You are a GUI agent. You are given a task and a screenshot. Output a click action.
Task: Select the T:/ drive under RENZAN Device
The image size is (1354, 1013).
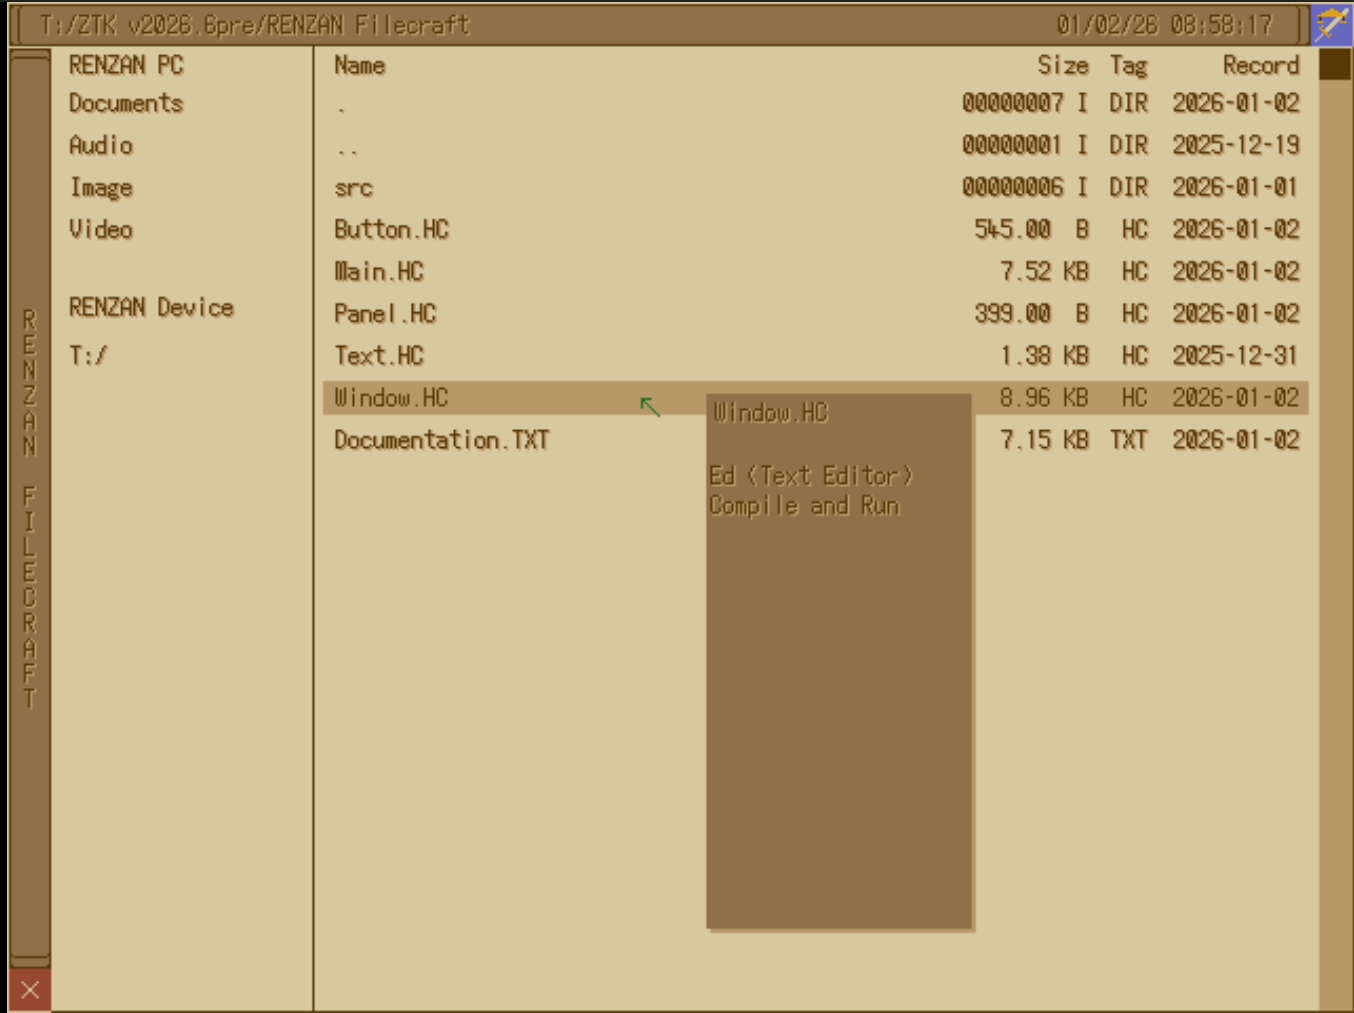88,355
